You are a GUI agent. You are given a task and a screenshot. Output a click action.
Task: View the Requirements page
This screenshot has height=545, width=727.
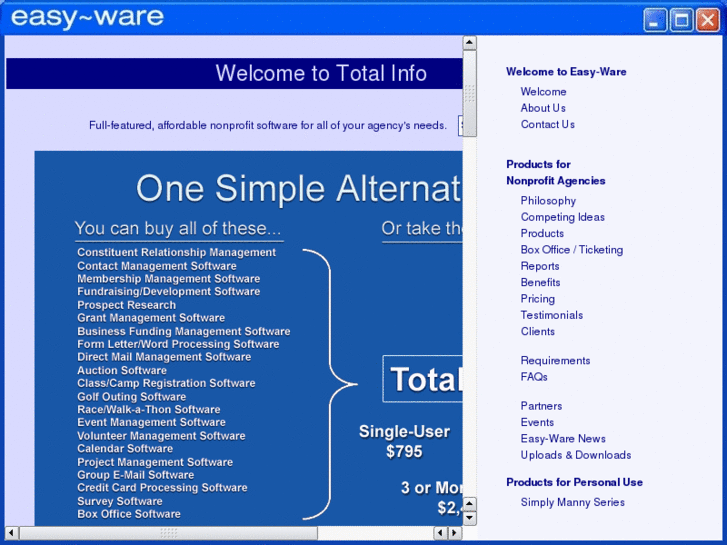point(555,360)
